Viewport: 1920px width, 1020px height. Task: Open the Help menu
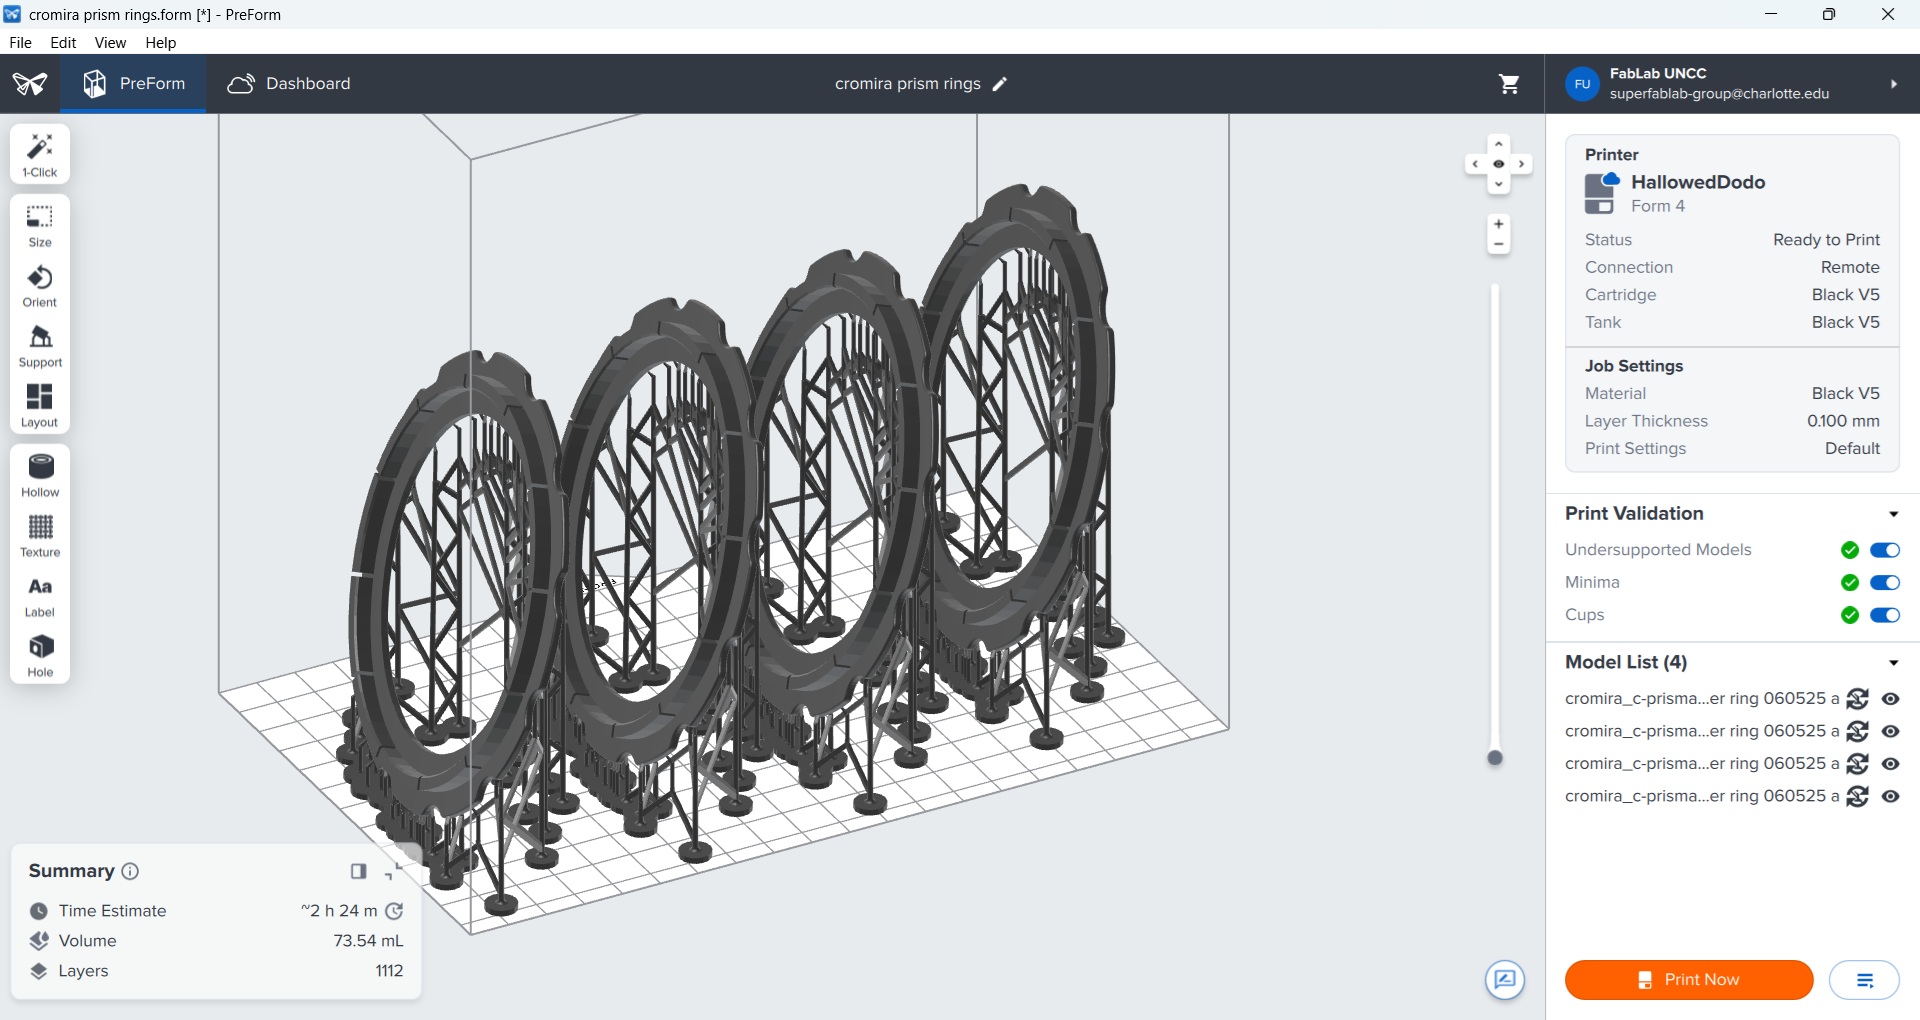[160, 43]
